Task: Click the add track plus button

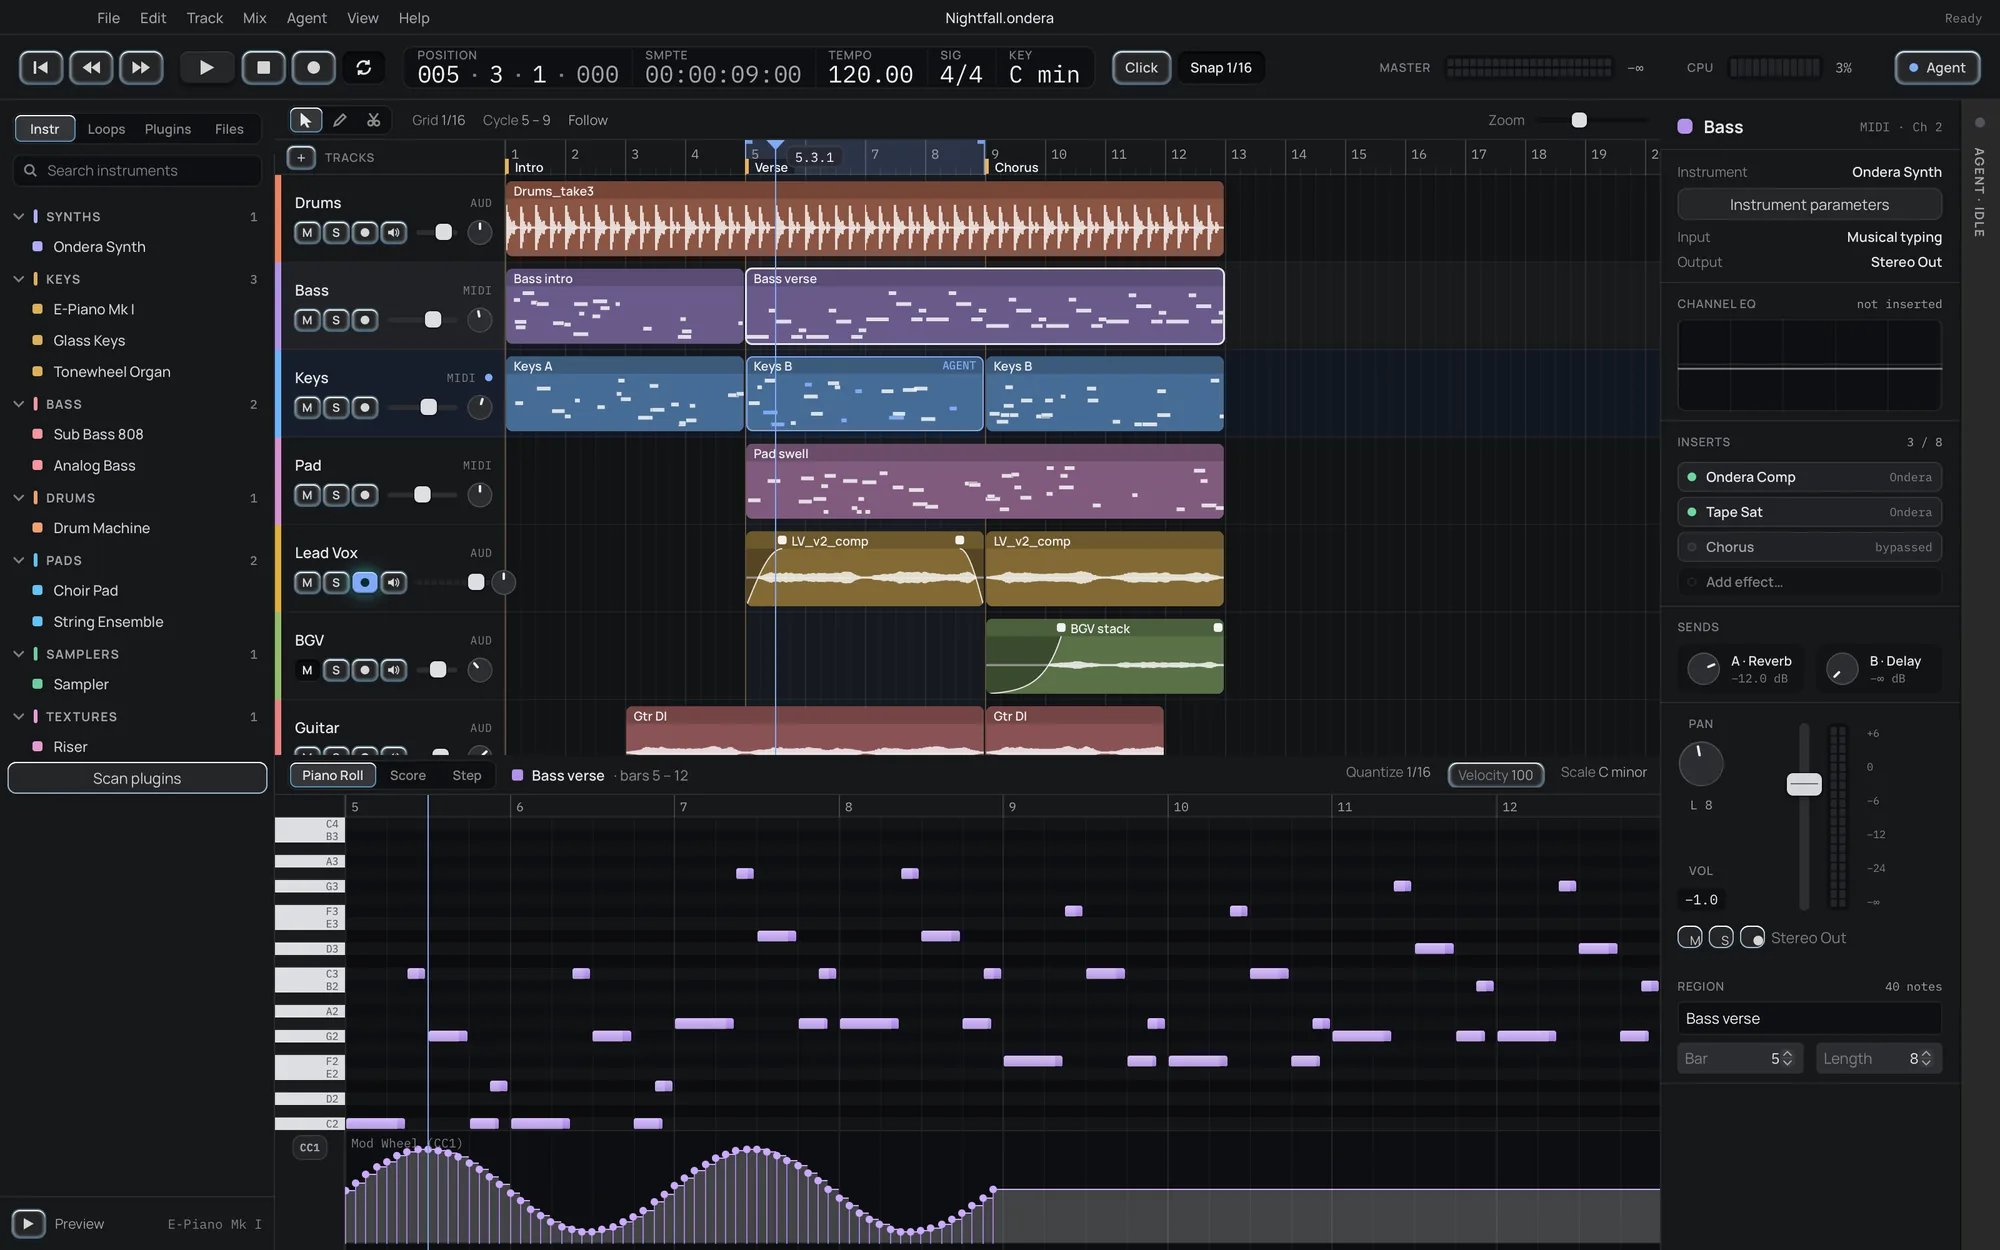Action: coord(301,157)
